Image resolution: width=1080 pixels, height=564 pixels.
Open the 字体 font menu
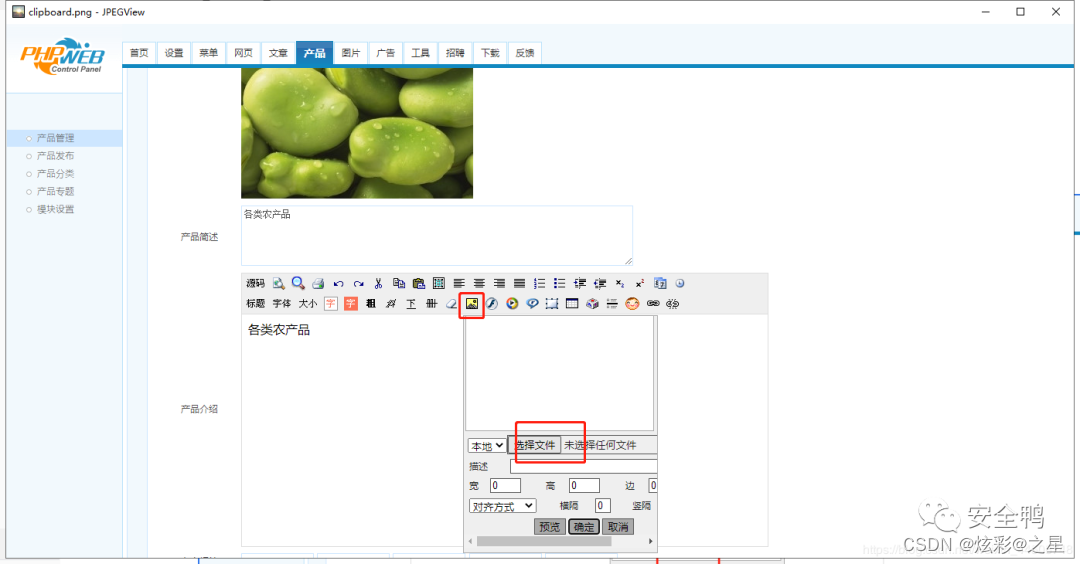[x=282, y=304]
